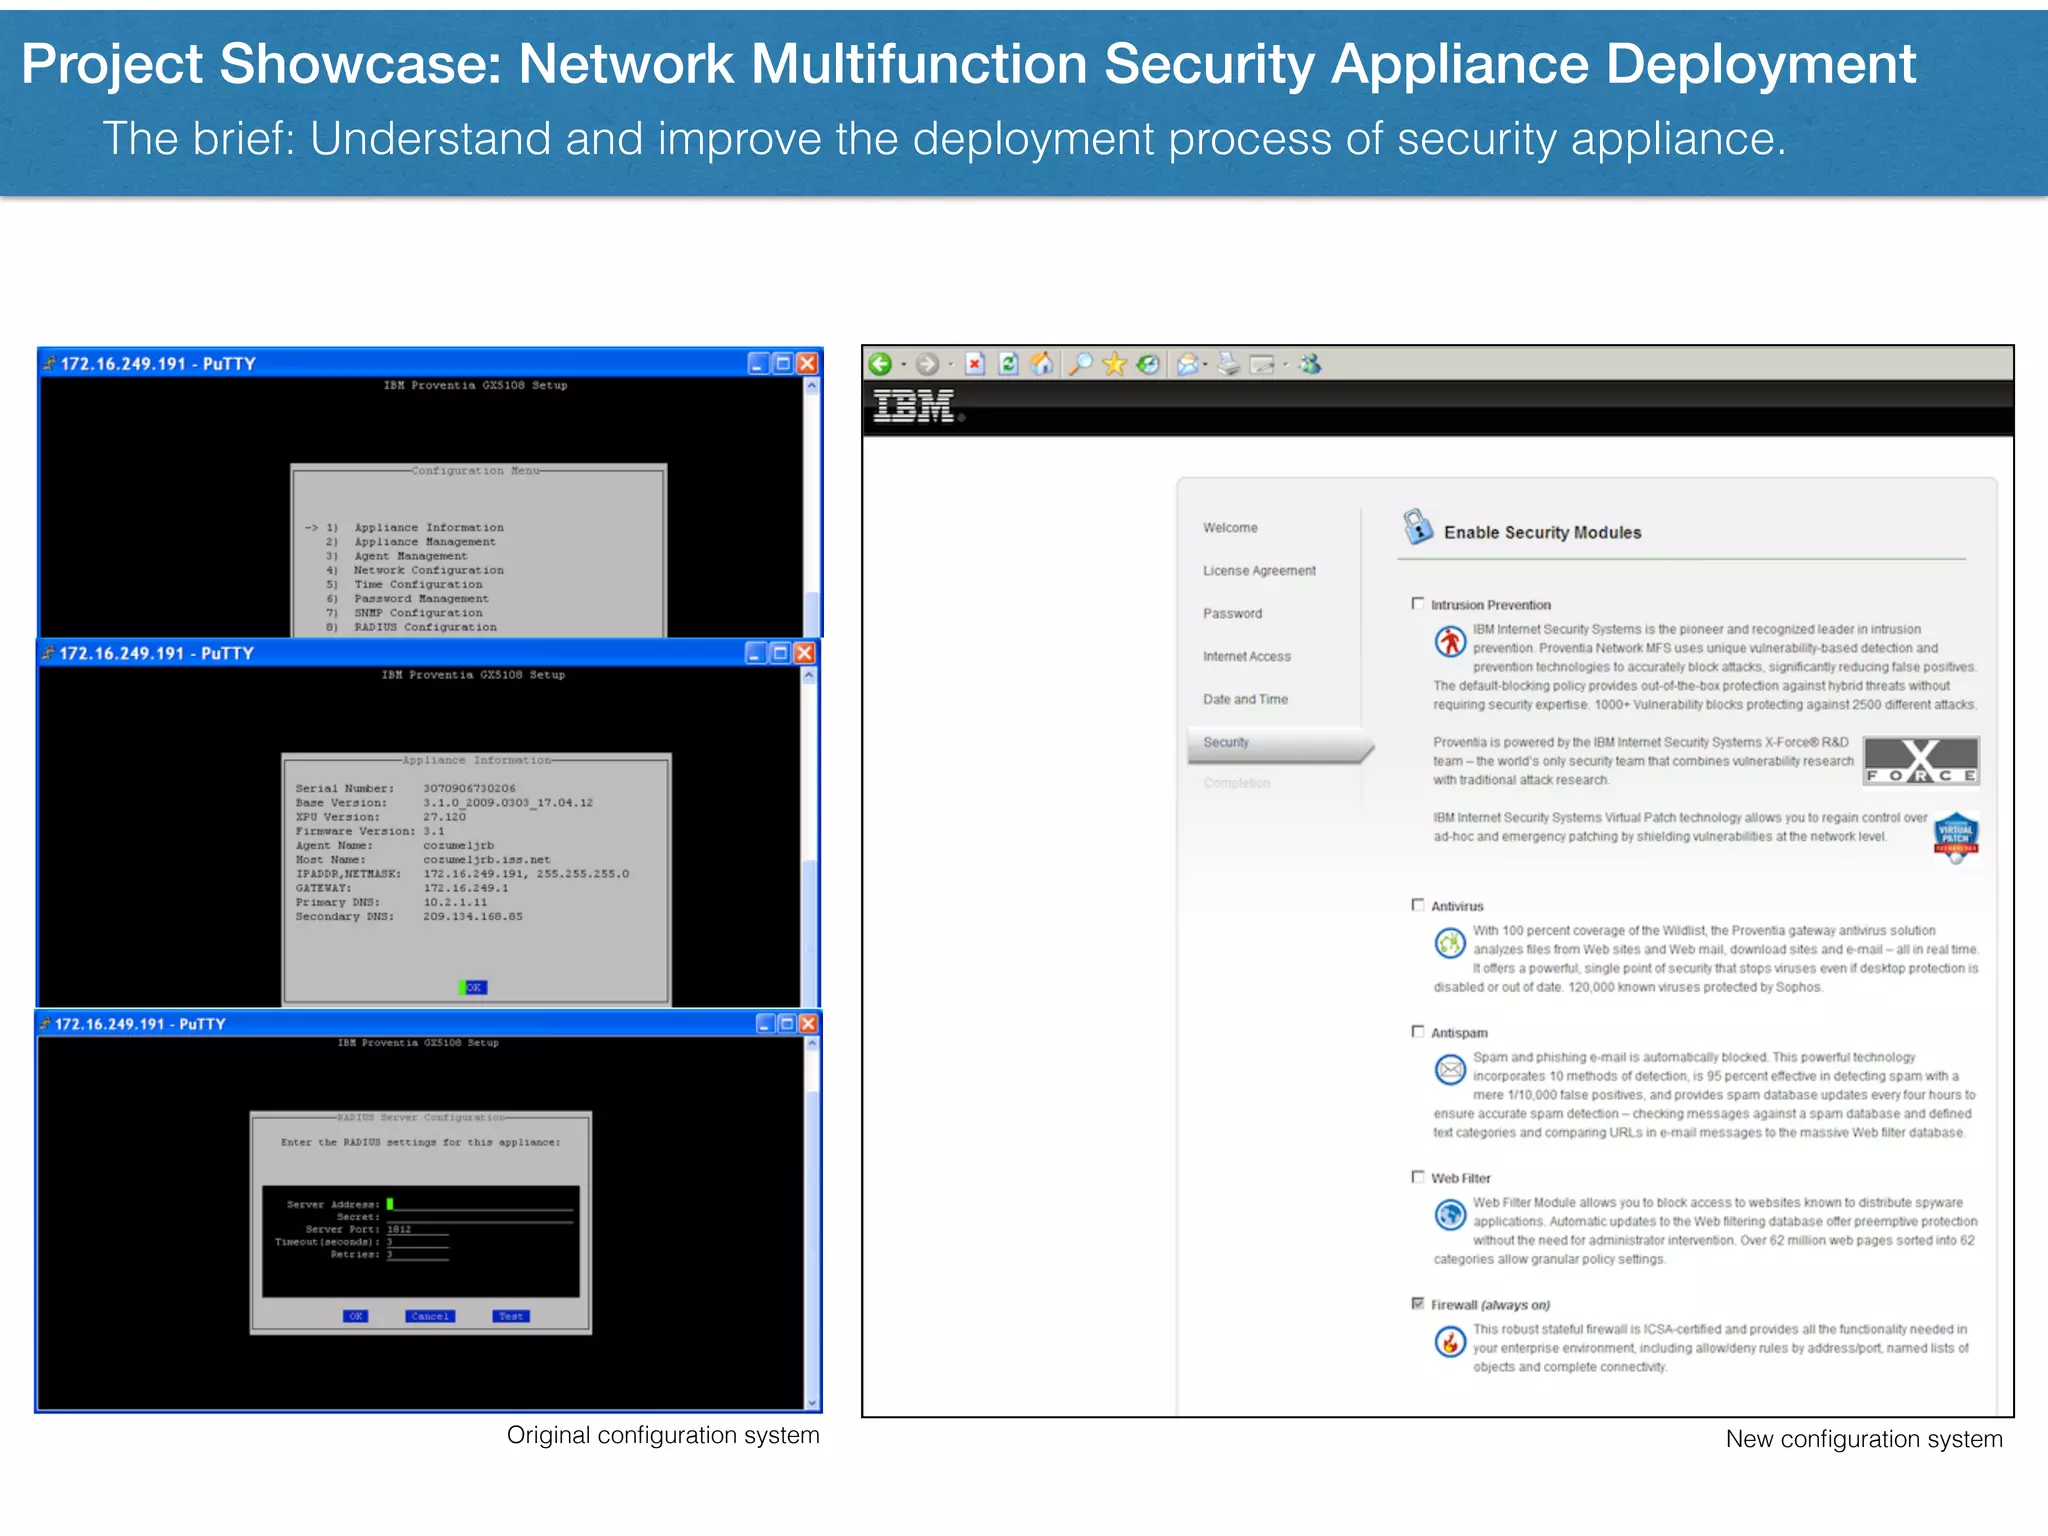
Task: Click the Print icon in toolbar
Action: pyautogui.click(x=1229, y=364)
